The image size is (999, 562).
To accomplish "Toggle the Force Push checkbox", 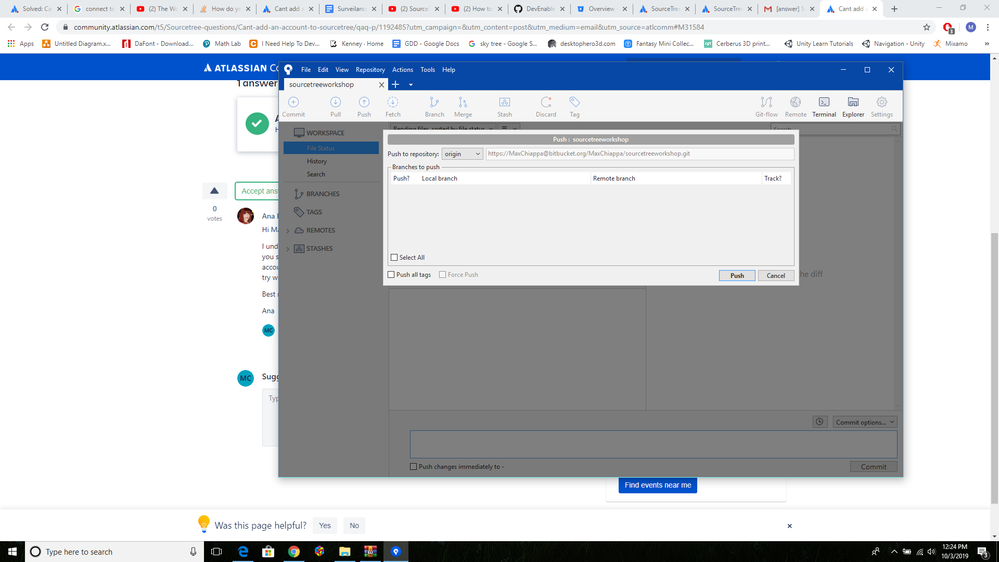I will (442, 275).
